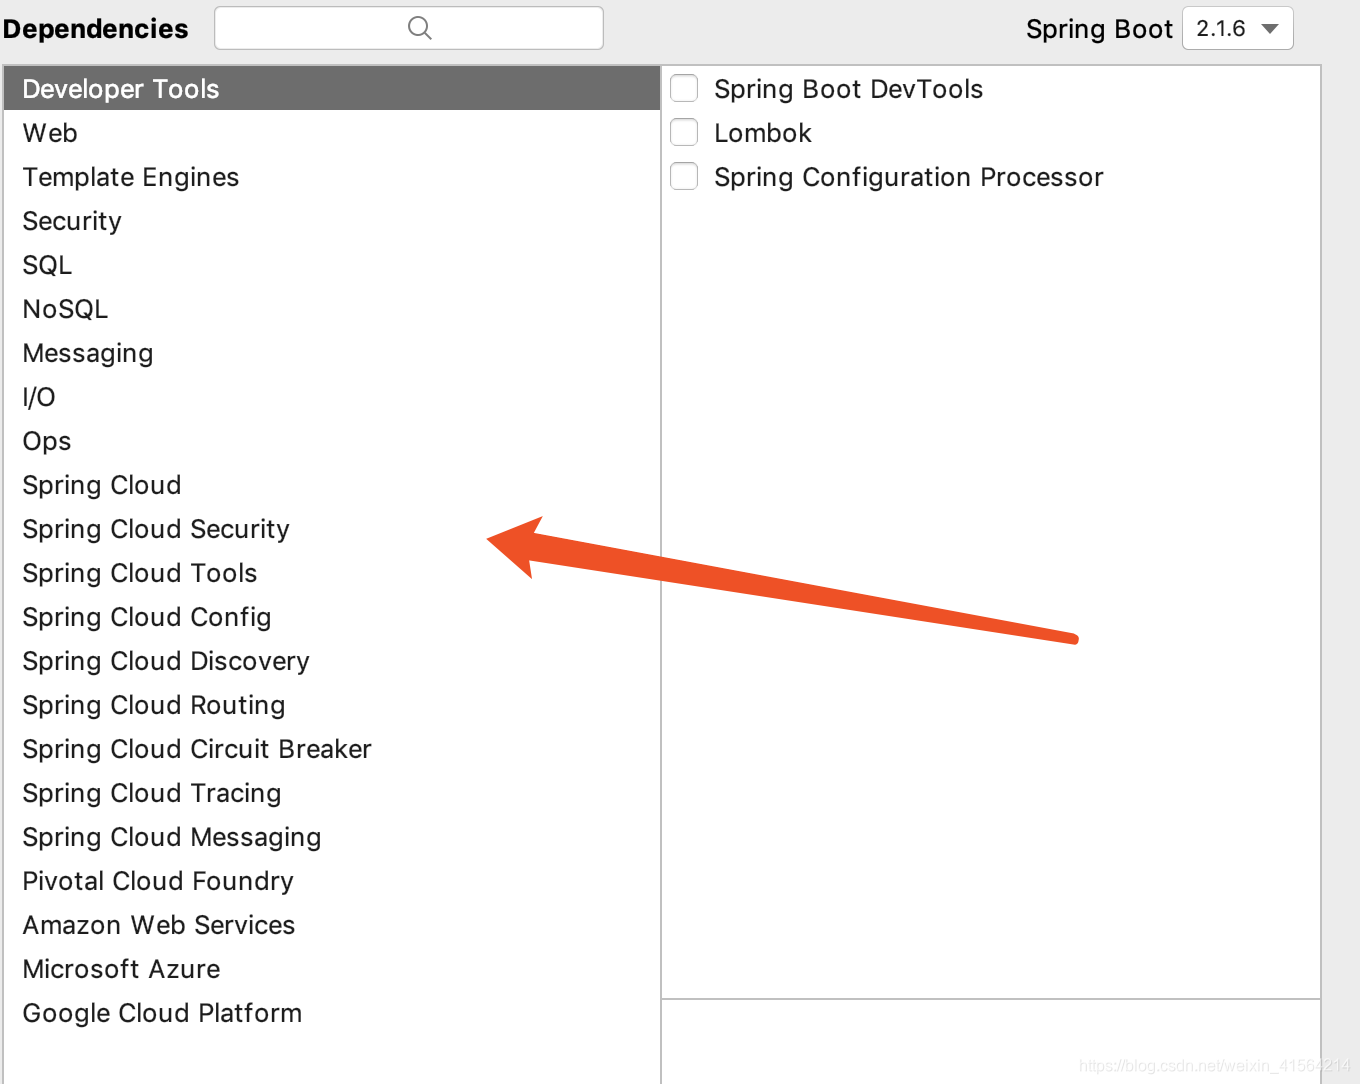Select the Ops category
Image resolution: width=1360 pixels, height=1084 pixels.
click(x=332, y=441)
